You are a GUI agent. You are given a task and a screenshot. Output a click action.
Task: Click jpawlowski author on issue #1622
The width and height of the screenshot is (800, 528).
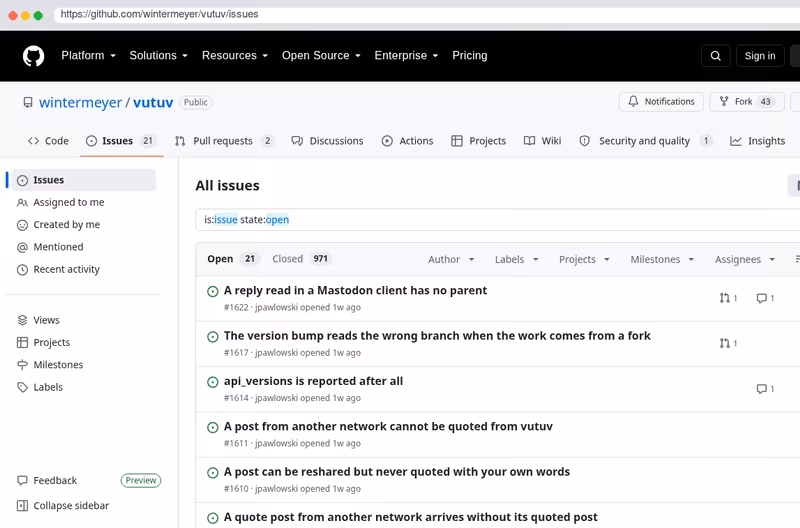276,308
